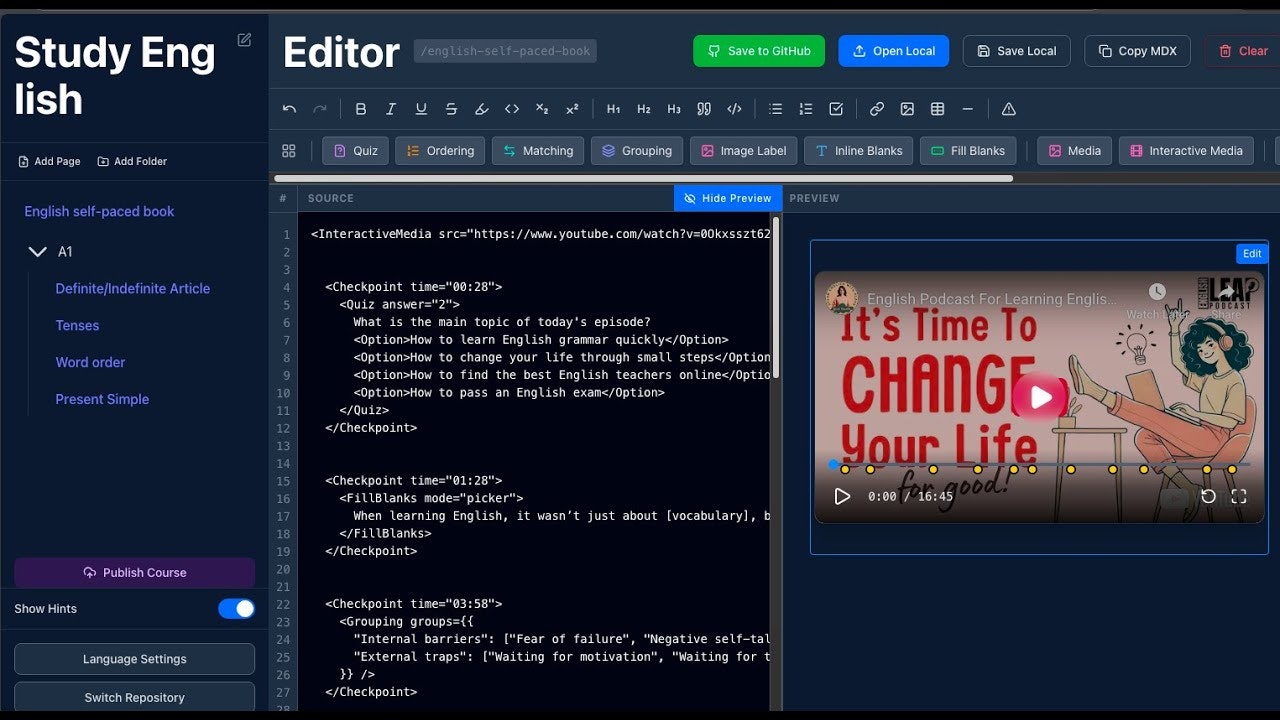Insert a Fill Blanks component

pos(968,151)
